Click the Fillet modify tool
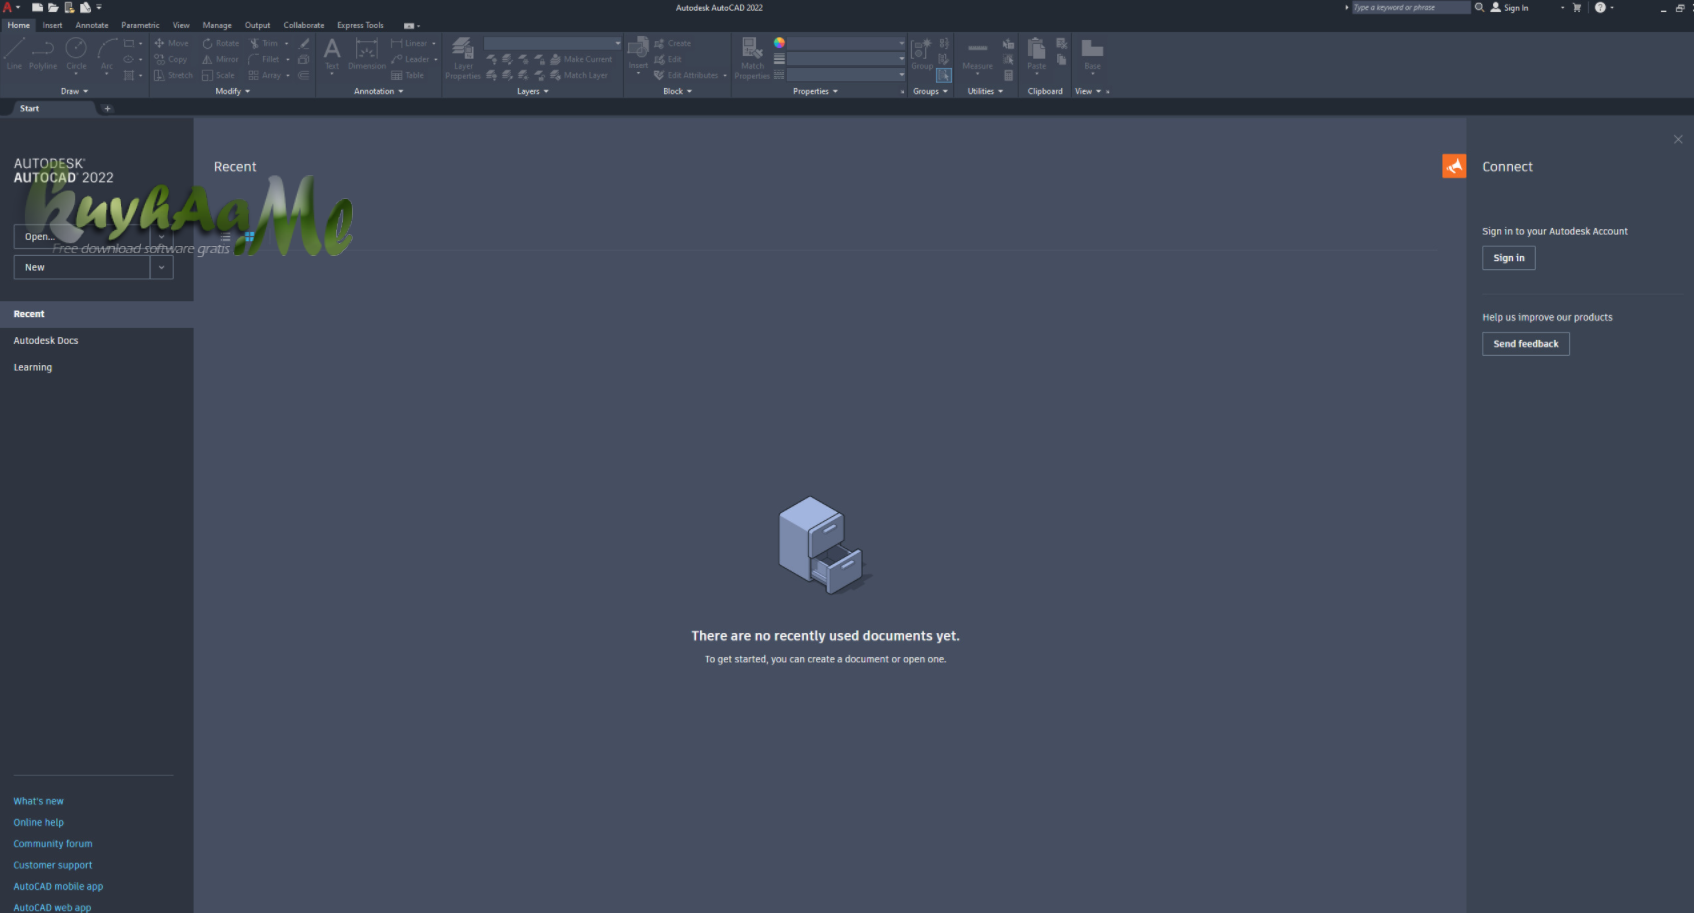Screen dimensions: 1694x913 coord(264,59)
